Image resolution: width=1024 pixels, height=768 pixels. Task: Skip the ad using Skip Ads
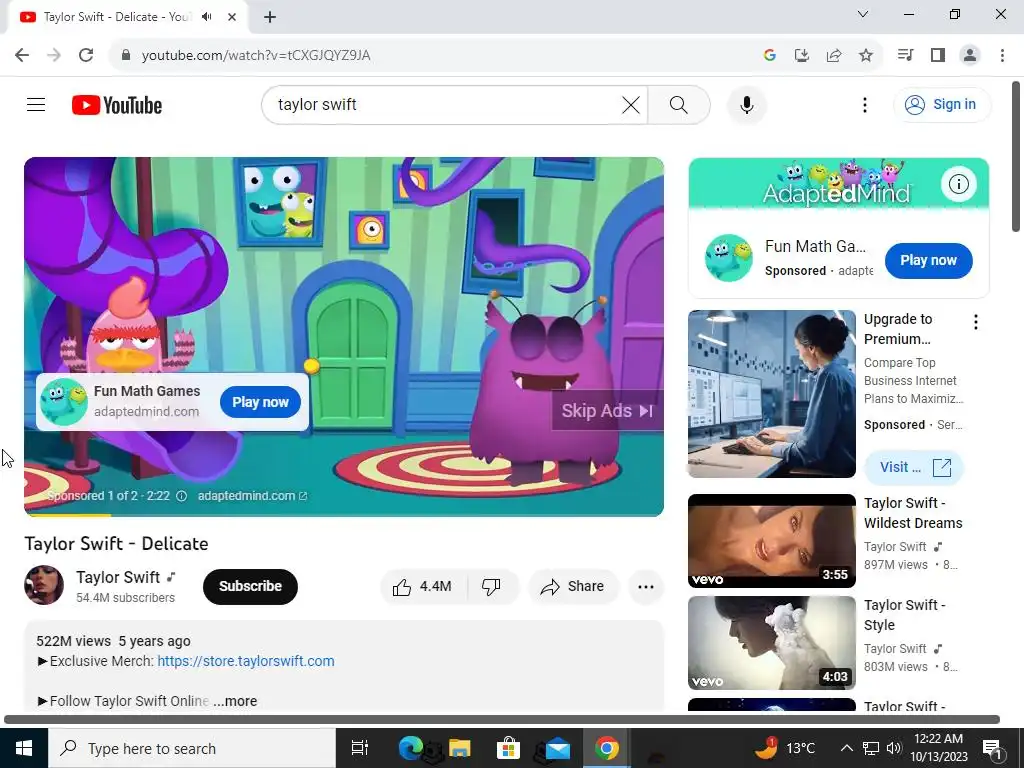607,411
